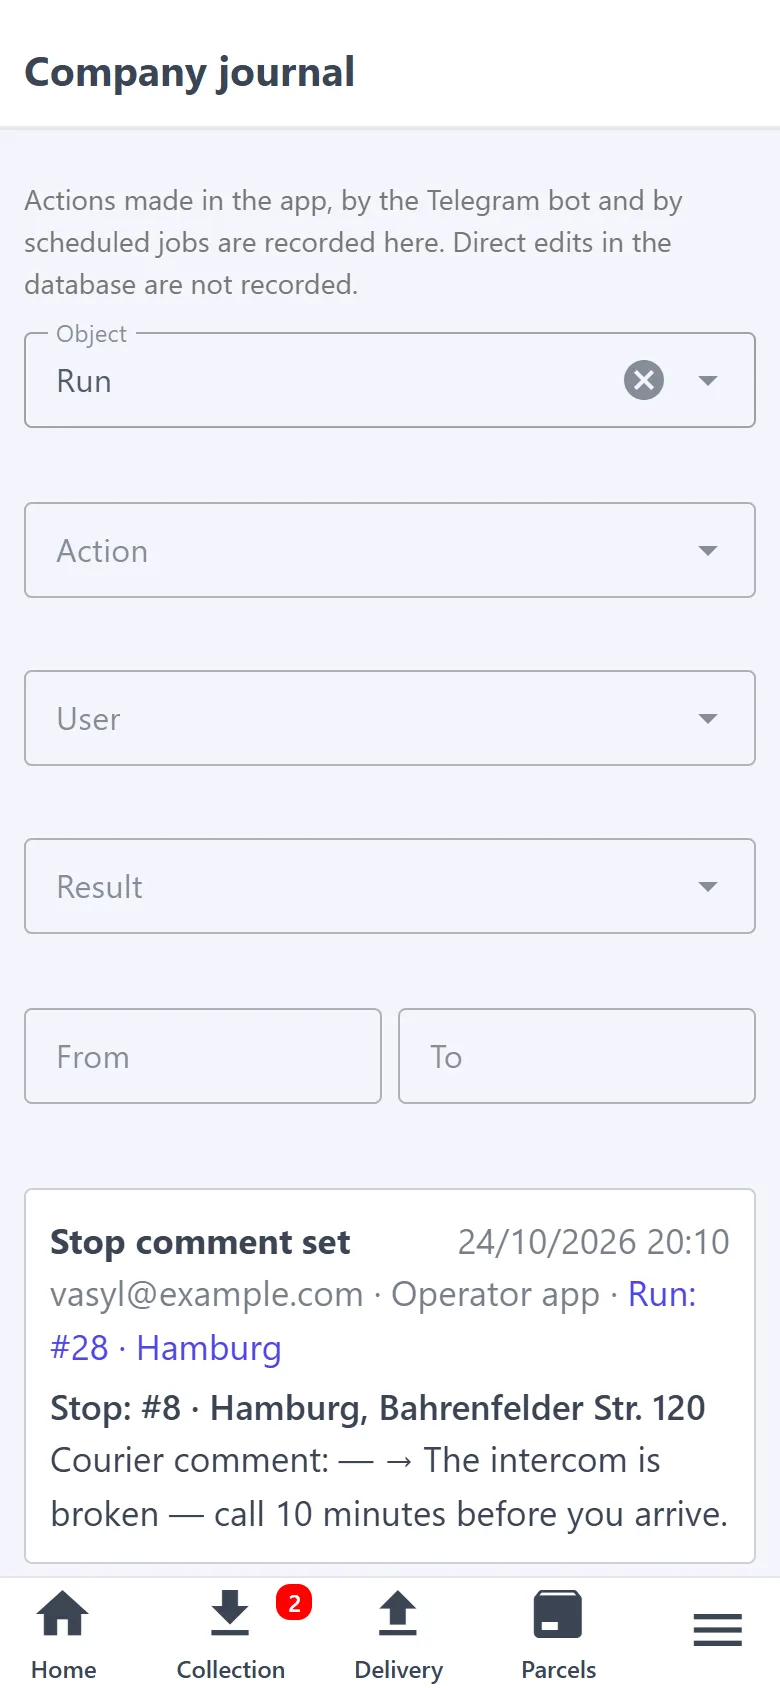Follow the Run: #28 · Hamburg link
This screenshot has height=1688, width=780.
(373, 1321)
